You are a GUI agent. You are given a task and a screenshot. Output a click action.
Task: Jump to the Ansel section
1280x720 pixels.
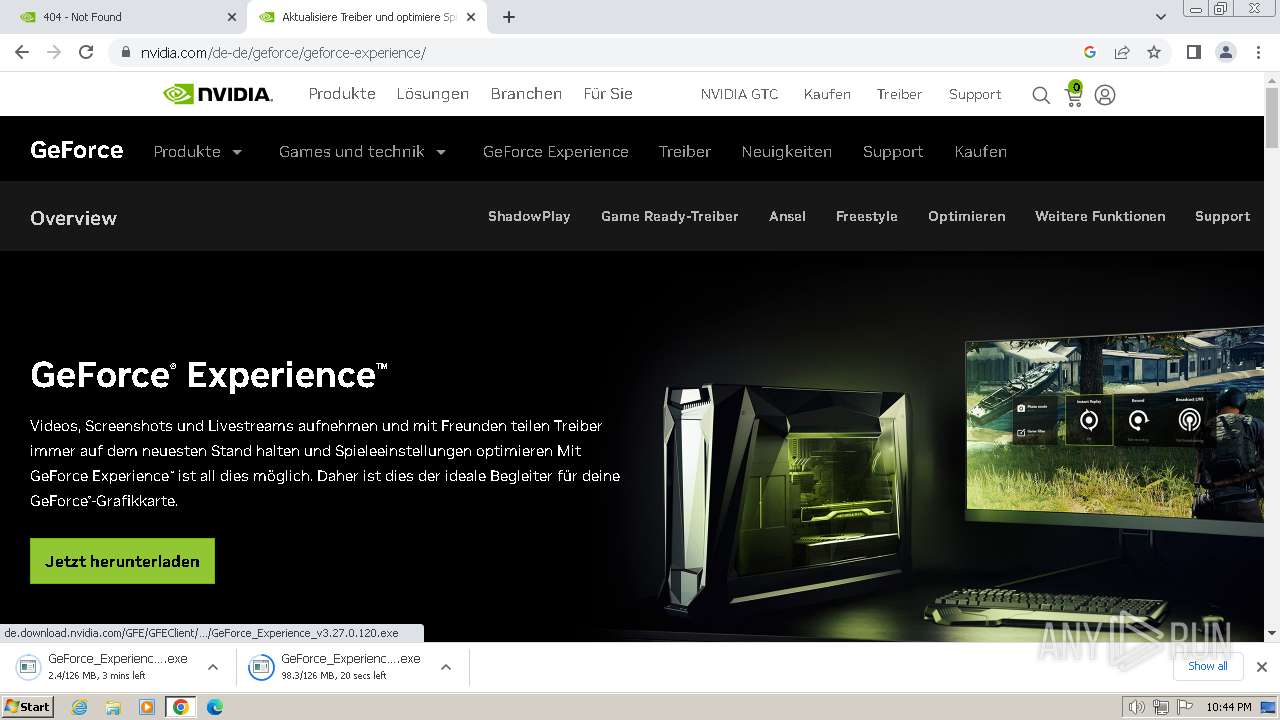787,216
